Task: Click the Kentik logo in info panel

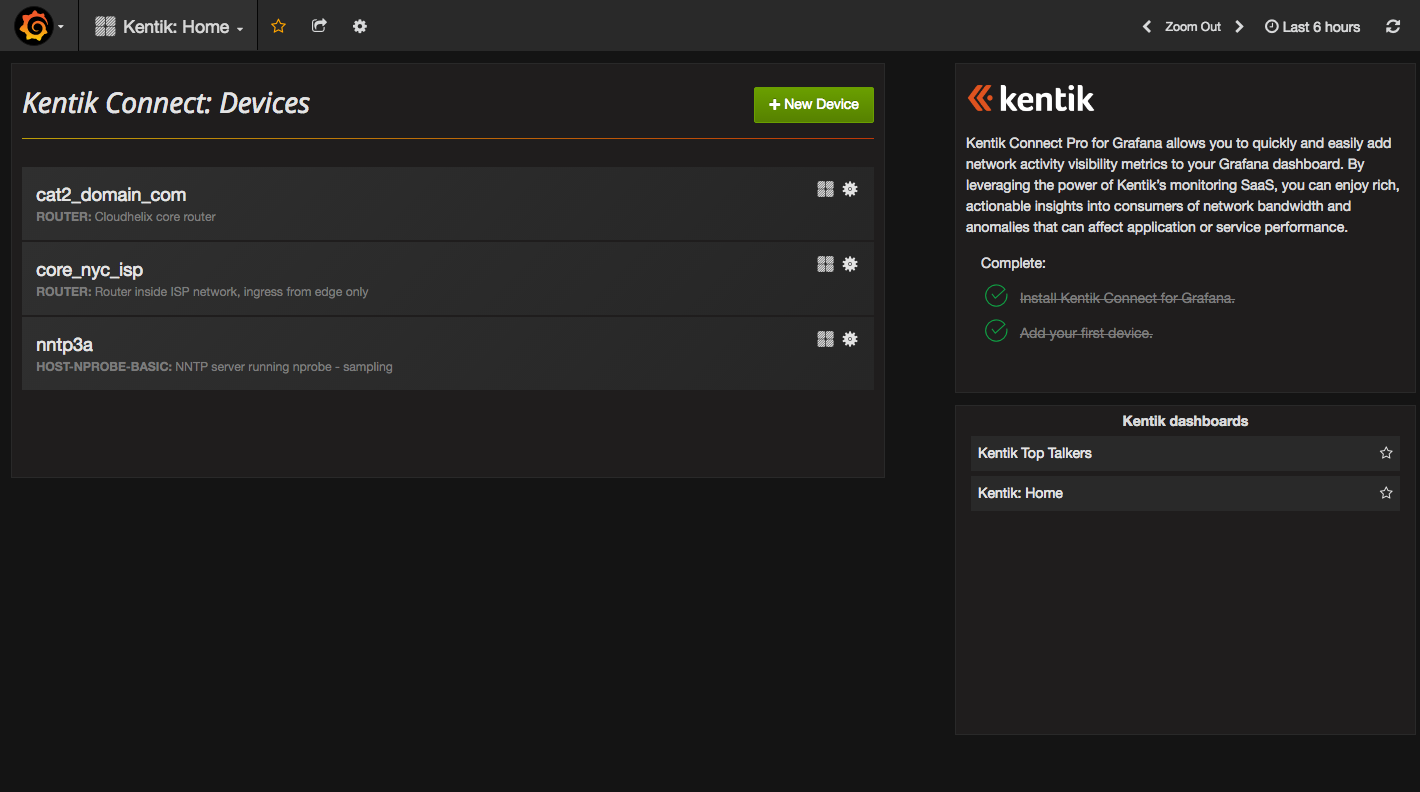Action: click(1030, 99)
